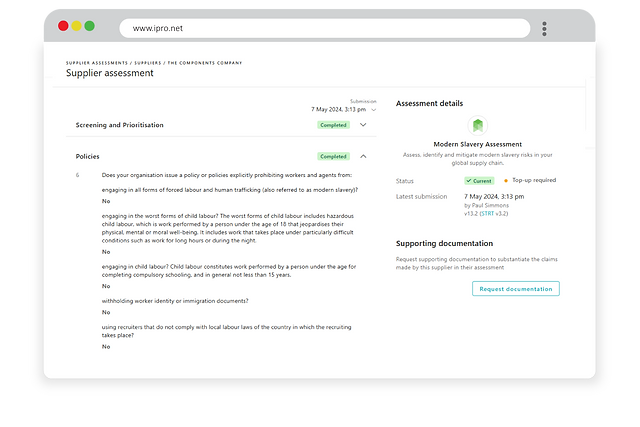The image size is (640, 427).
Task: Expand the Screening and Prioritisation section chevron
Action: click(x=363, y=125)
